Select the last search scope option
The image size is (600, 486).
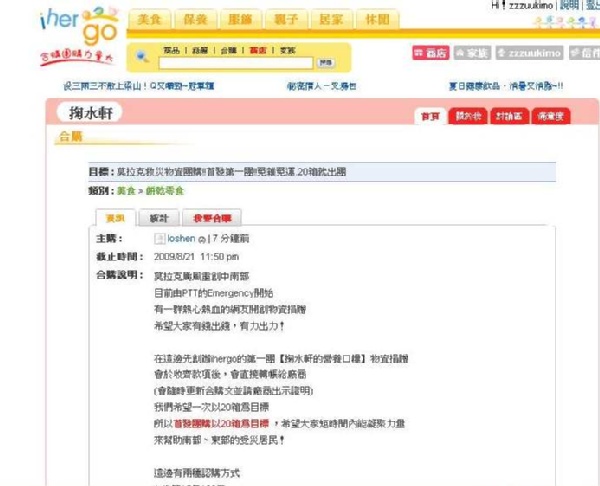[x=288, y=50]
